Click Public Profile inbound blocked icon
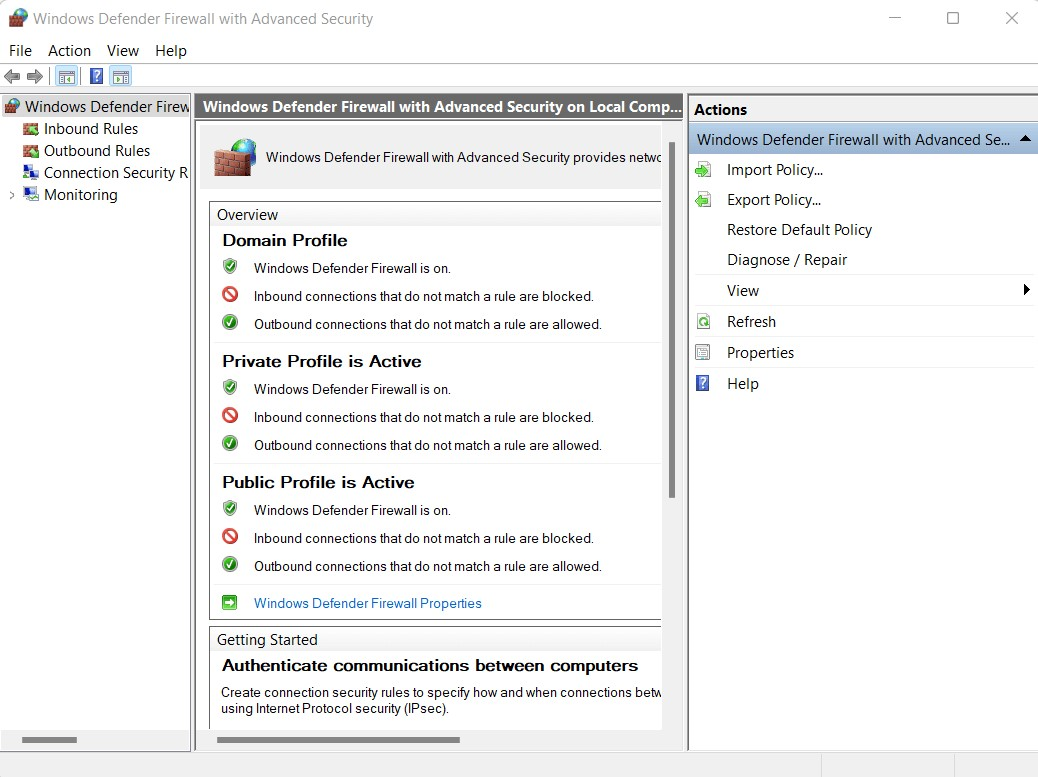The width and height of the screenshot is (1038, 777). (x=230, y=537)
